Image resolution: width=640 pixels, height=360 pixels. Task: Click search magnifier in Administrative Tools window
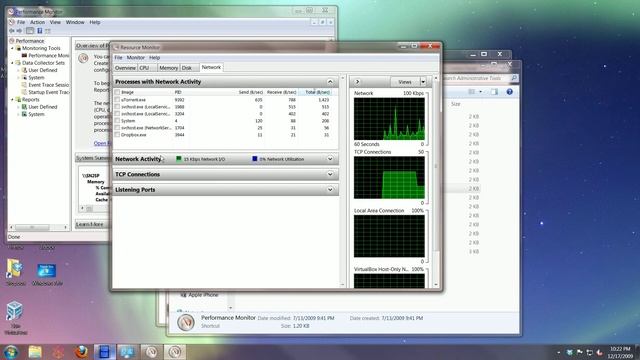click(x=514, y=78)
